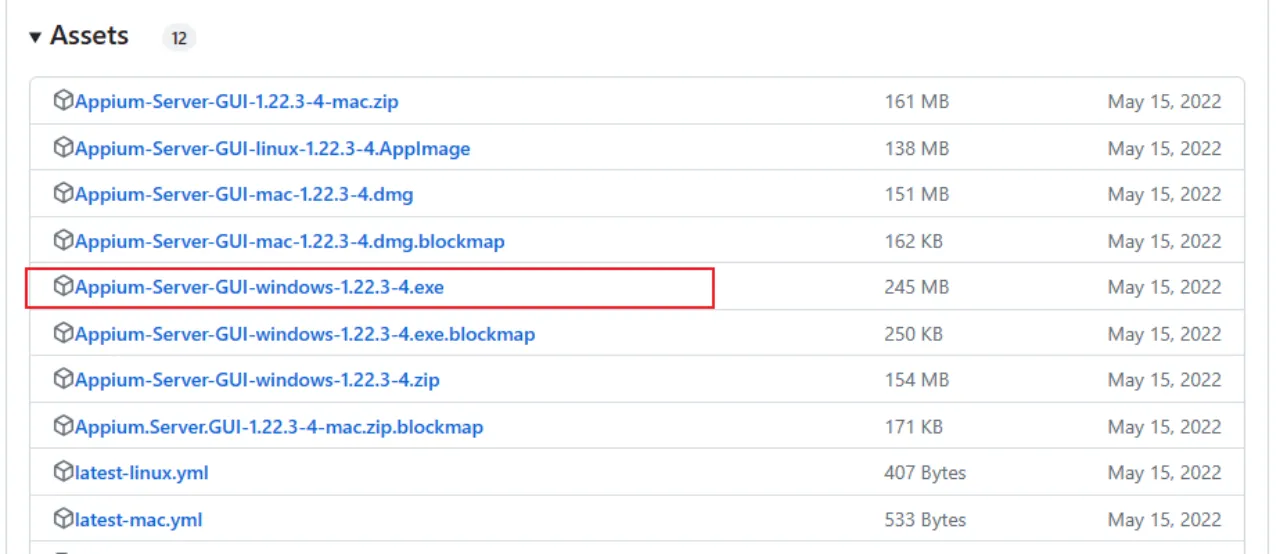Click package icon beside windows-1.22.3-4.exe
Screen dimensions: 1280x554
pos(63,287)
